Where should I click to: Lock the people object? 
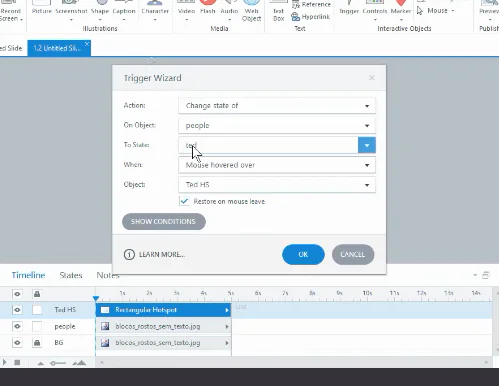pos(37,326)
